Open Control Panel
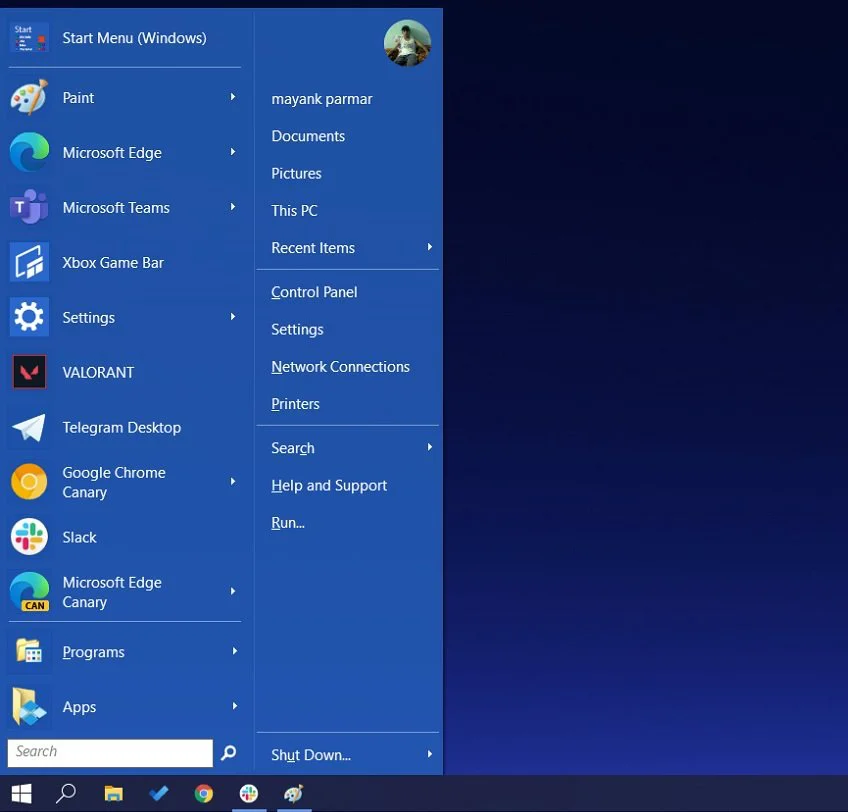 (x=314, y=293)
